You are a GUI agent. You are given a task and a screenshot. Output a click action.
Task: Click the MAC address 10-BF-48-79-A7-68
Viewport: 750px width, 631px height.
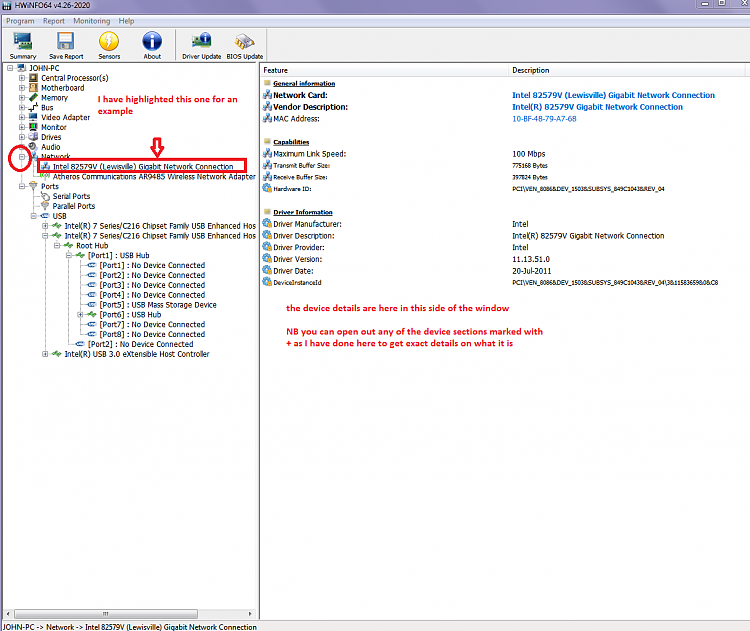pyautogui.click(x=544, y=119)
